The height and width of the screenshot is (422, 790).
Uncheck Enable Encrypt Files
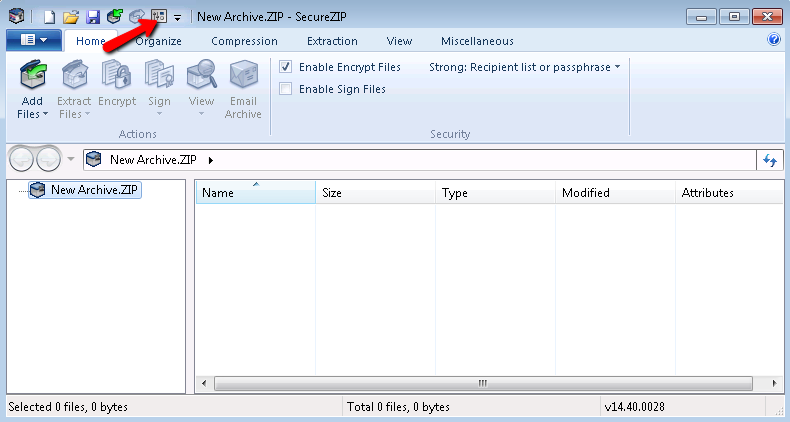(x=286, y=67)
